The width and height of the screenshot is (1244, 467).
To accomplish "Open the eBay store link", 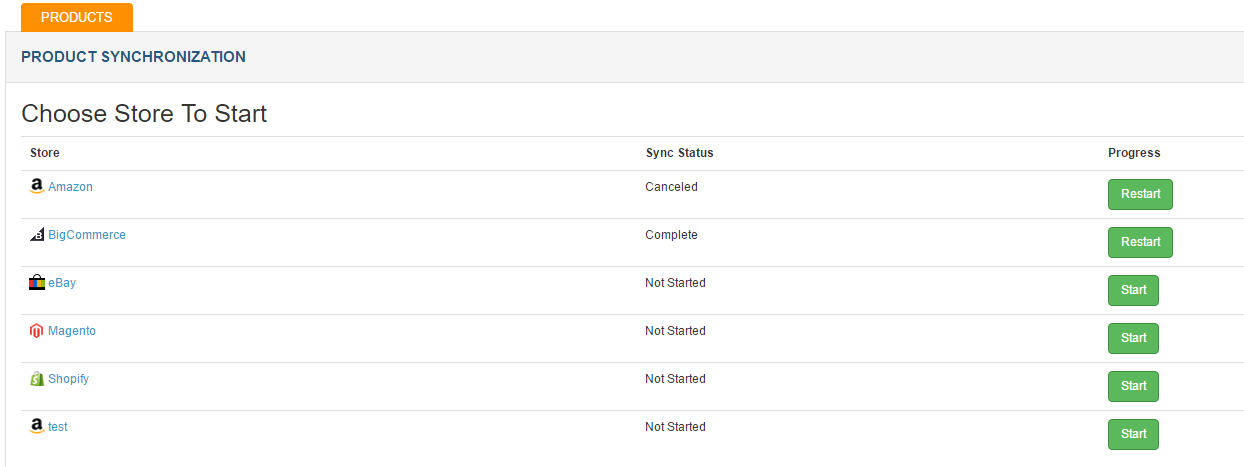I will coord(62,283).
